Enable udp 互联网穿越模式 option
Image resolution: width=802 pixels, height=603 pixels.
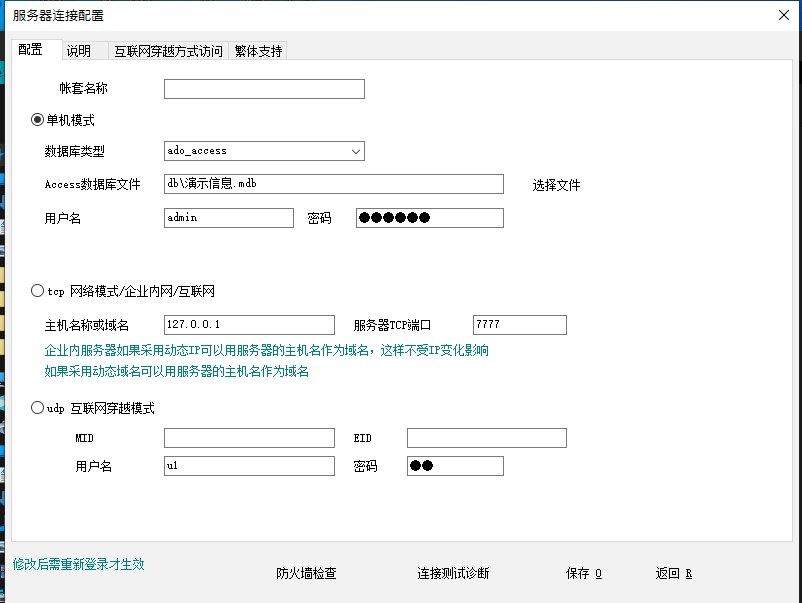click(38, 408)
